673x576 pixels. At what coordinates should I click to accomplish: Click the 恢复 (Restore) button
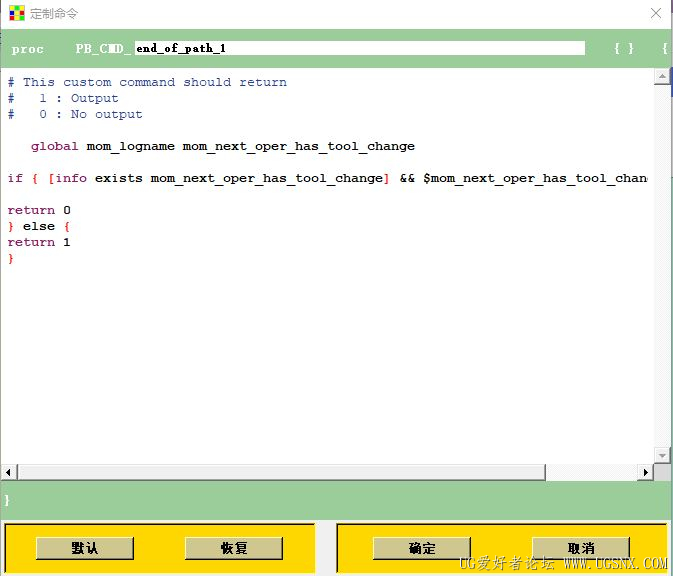point(234,548)
